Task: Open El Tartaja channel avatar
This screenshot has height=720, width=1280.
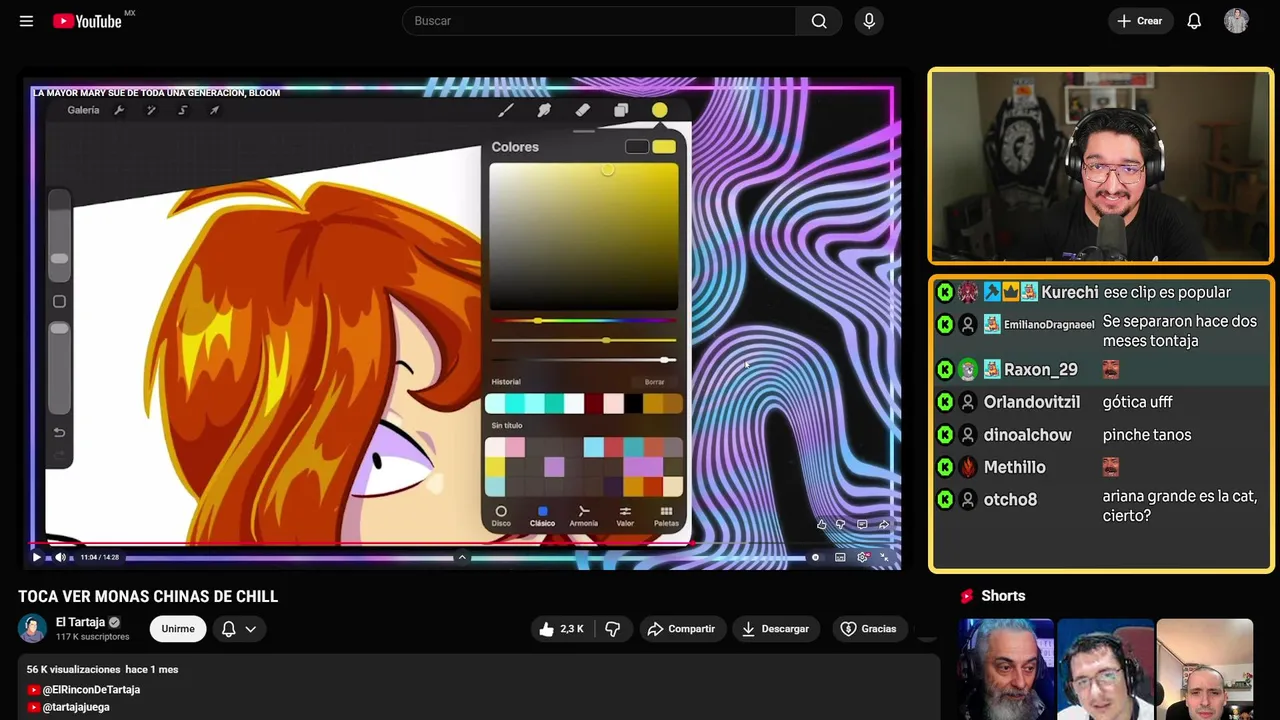Action: tap(32, 628)
